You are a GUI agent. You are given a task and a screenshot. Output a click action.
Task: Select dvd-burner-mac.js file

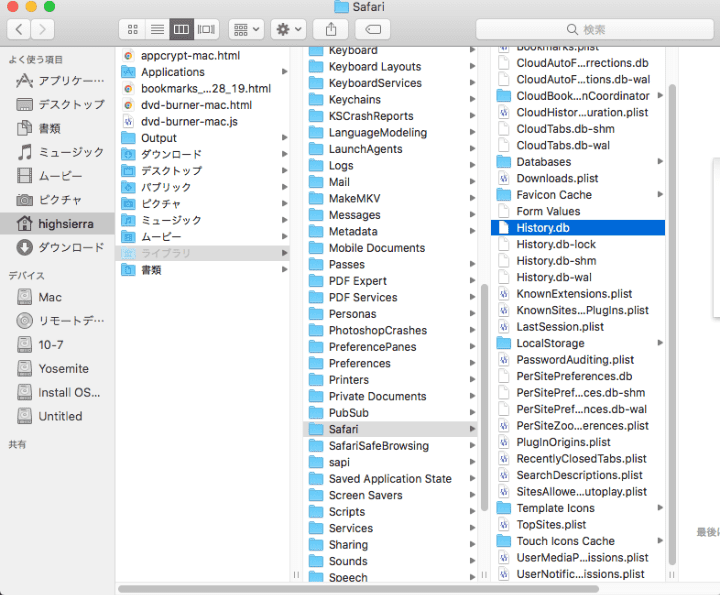click(204, 121)
